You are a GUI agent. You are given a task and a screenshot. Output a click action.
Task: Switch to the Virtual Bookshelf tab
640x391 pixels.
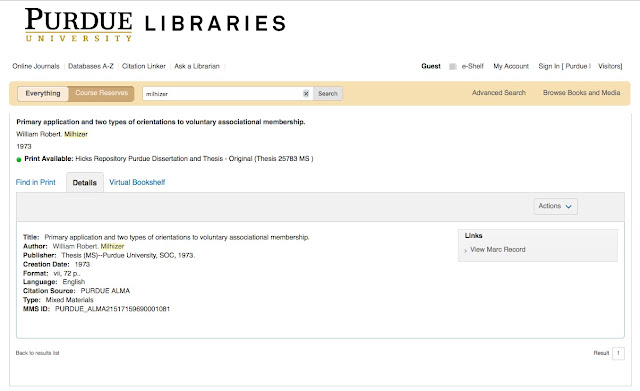pyautogui.click(x=137, y=182)
